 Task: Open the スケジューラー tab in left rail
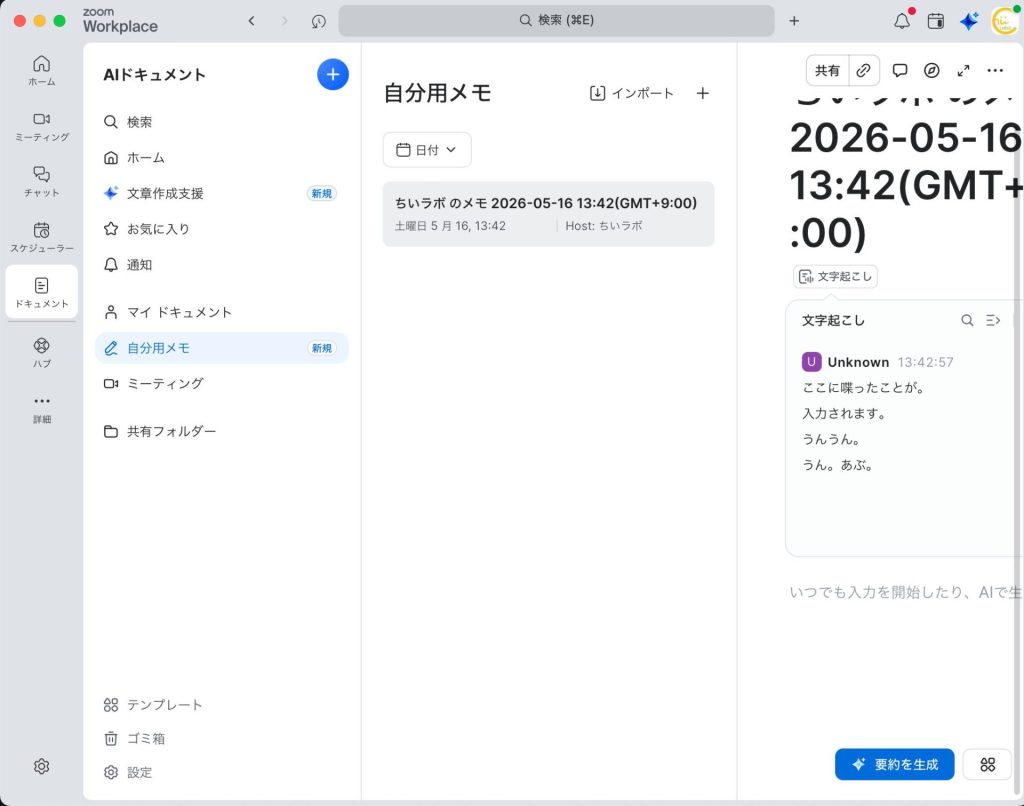pyautogui.click(x=41, y=237)
